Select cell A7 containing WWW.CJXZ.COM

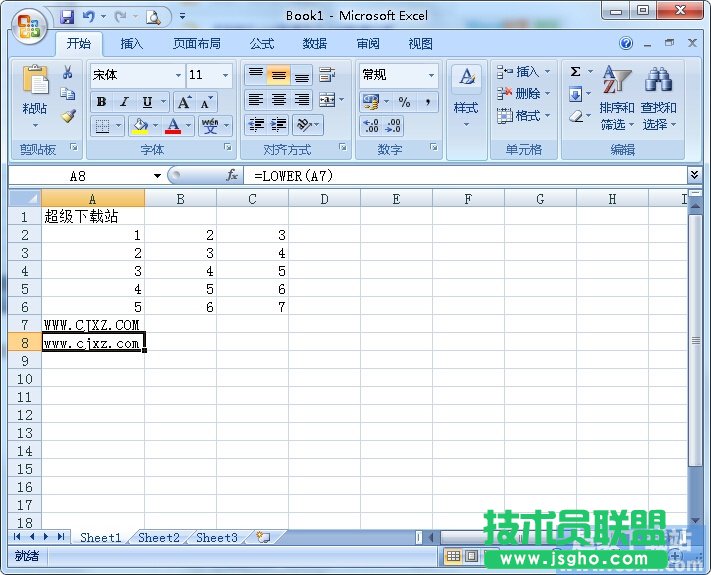(92, 325)
